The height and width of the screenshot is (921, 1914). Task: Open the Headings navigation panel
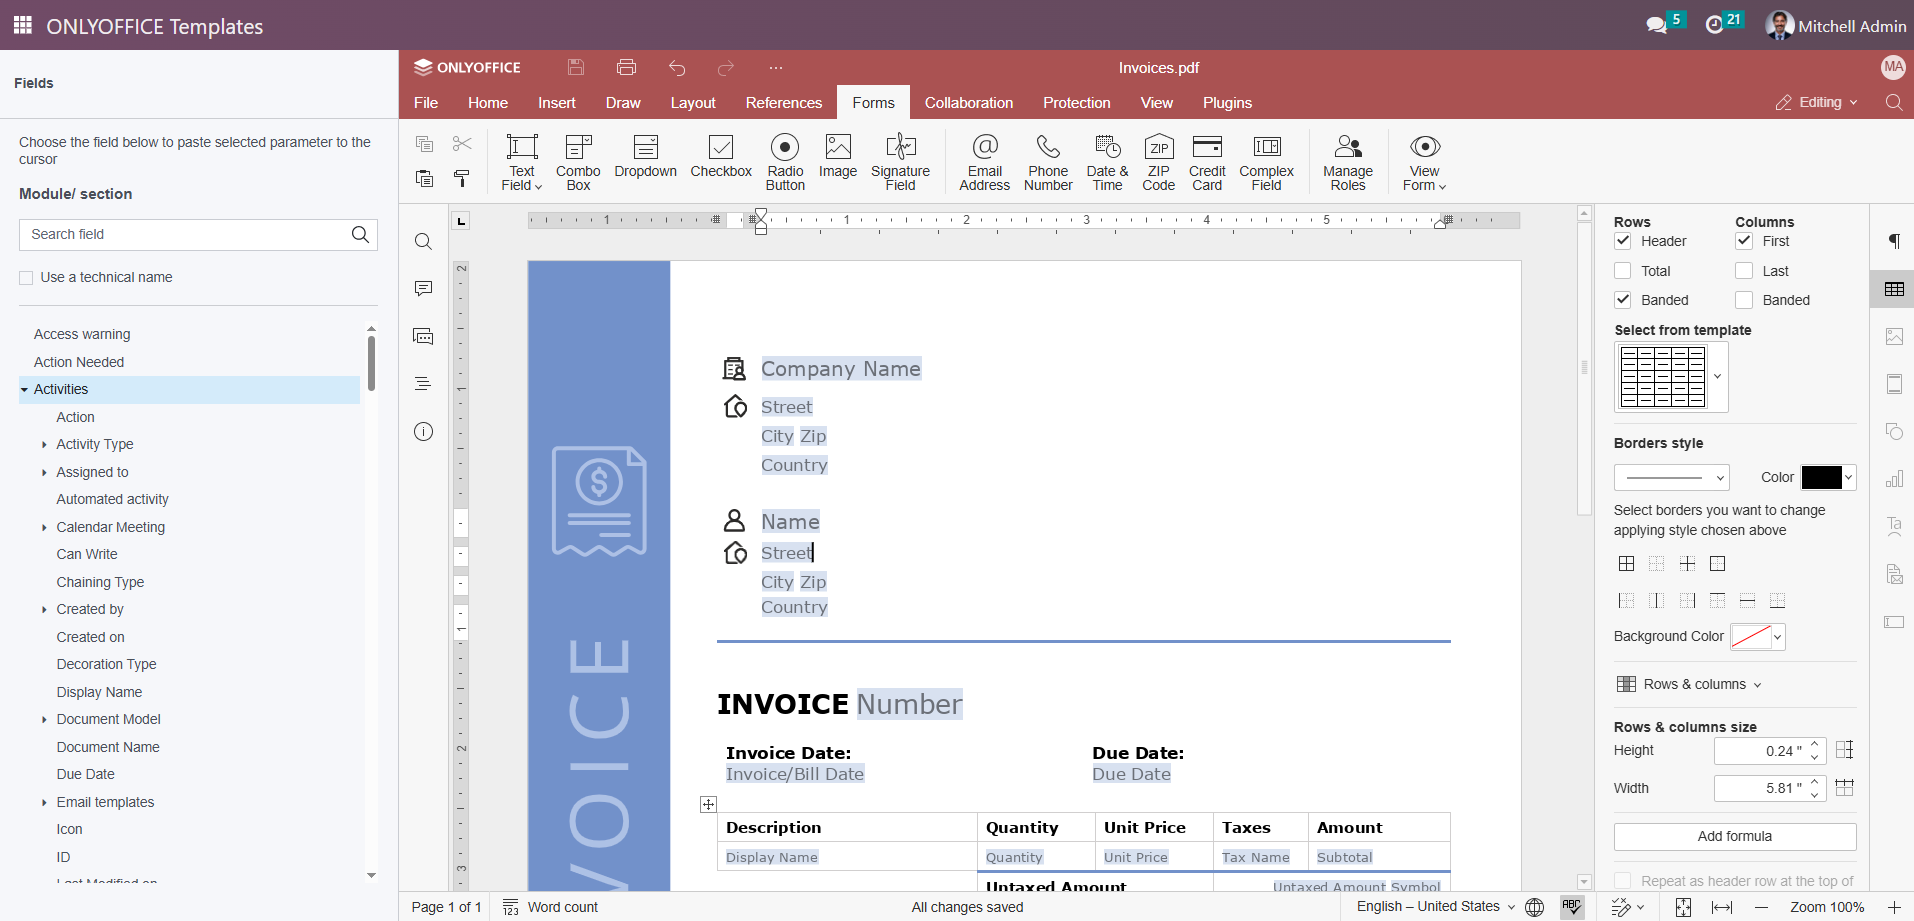point(423,383)
